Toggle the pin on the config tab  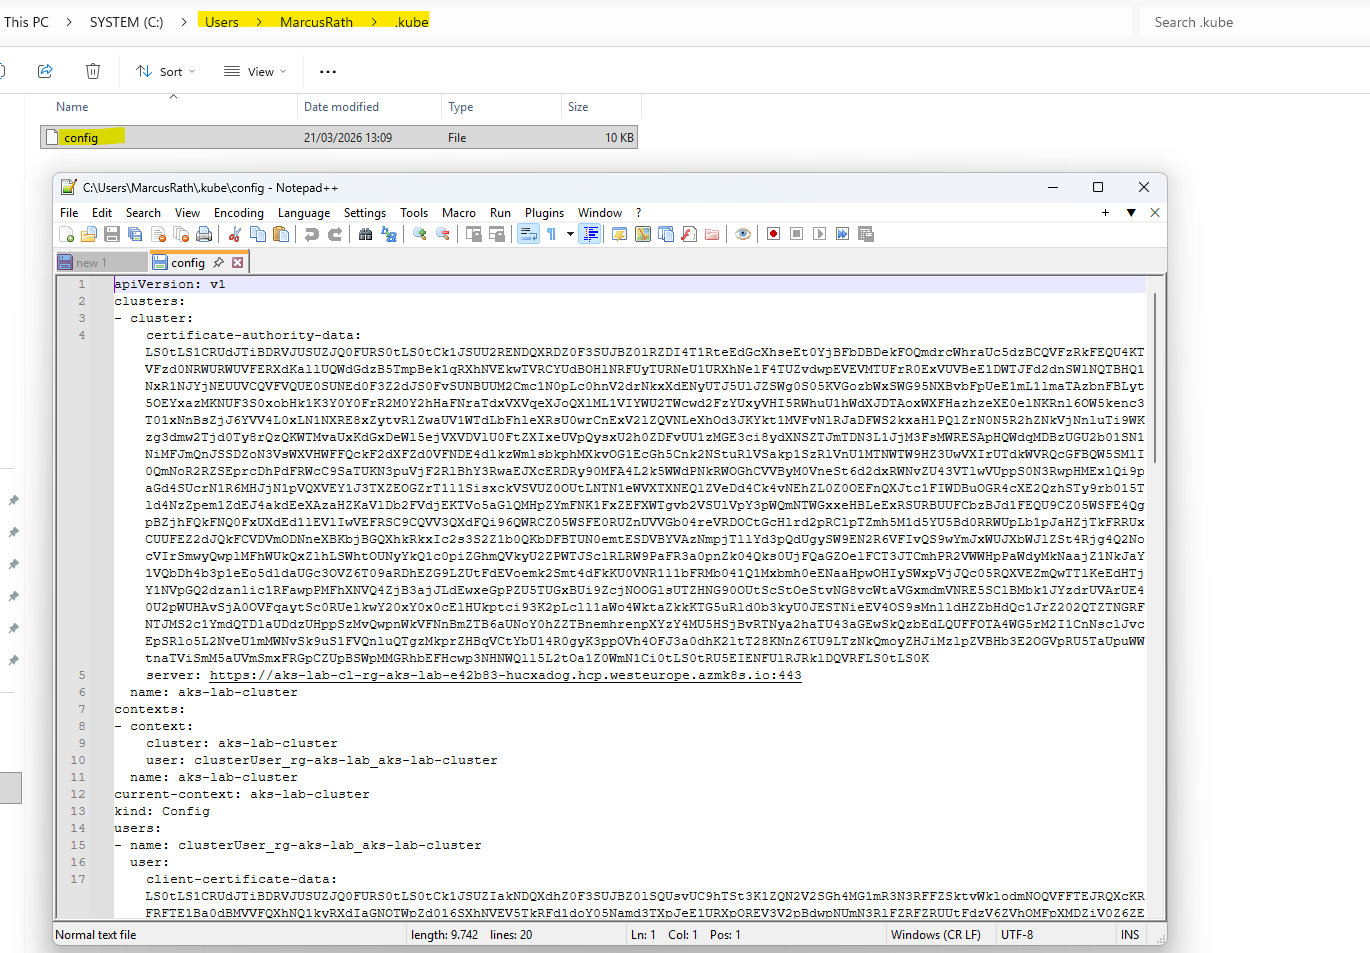tap(219, 263)
